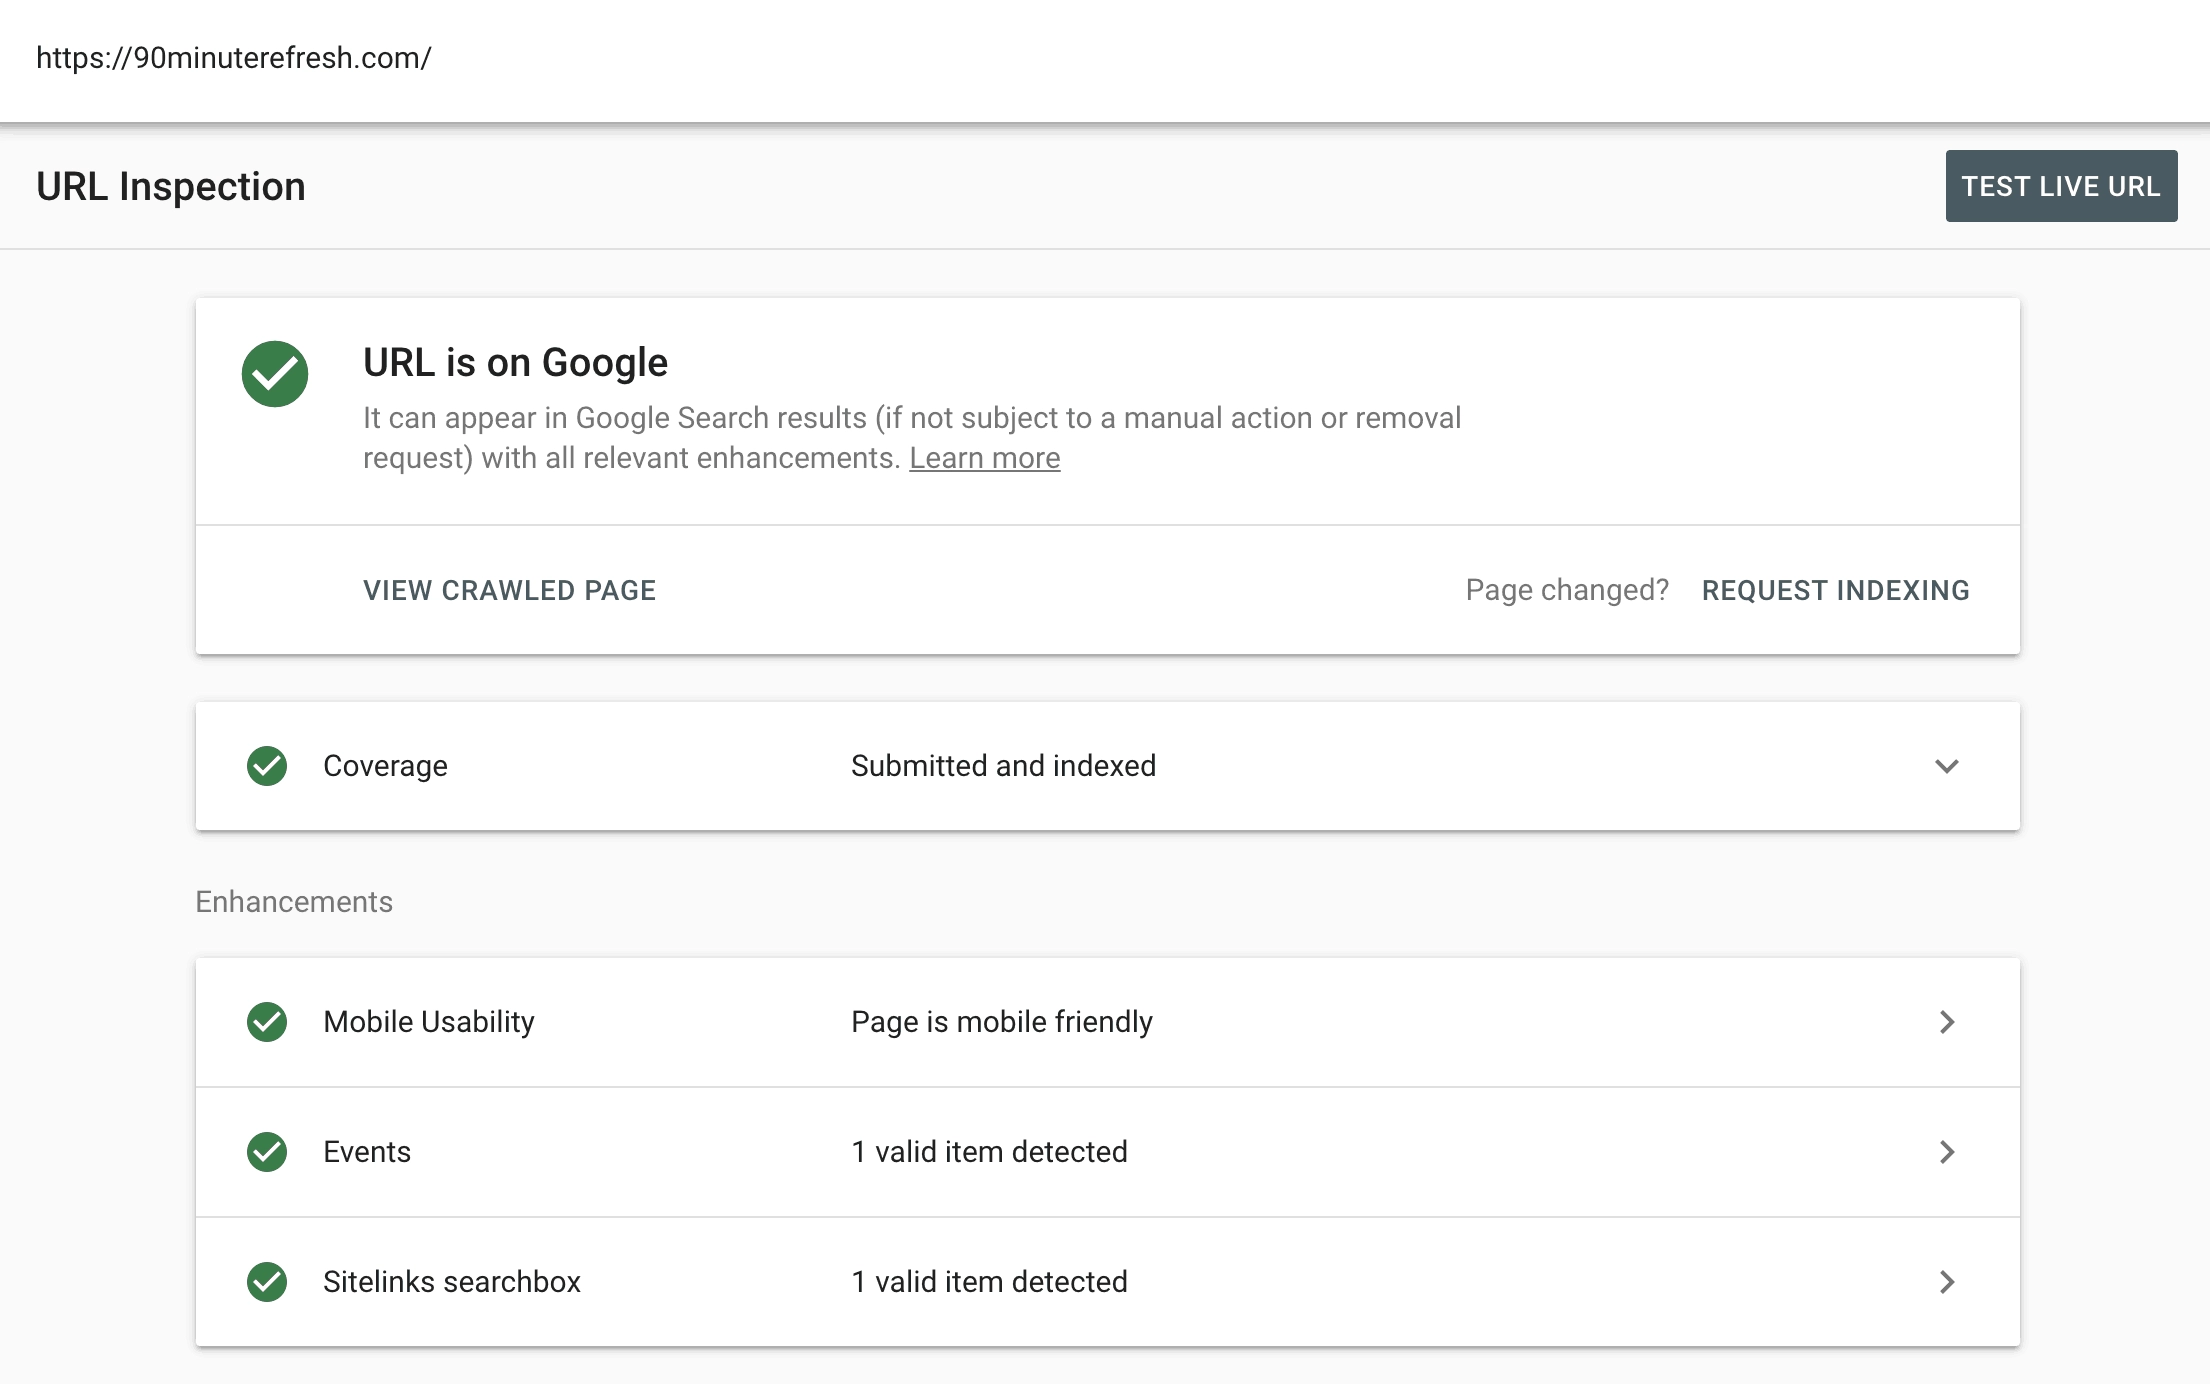The height and width of the screenshot is (1384, 2210).
Task: Click 'Page is mobile friendly' text
Action: point(1002,1022)
